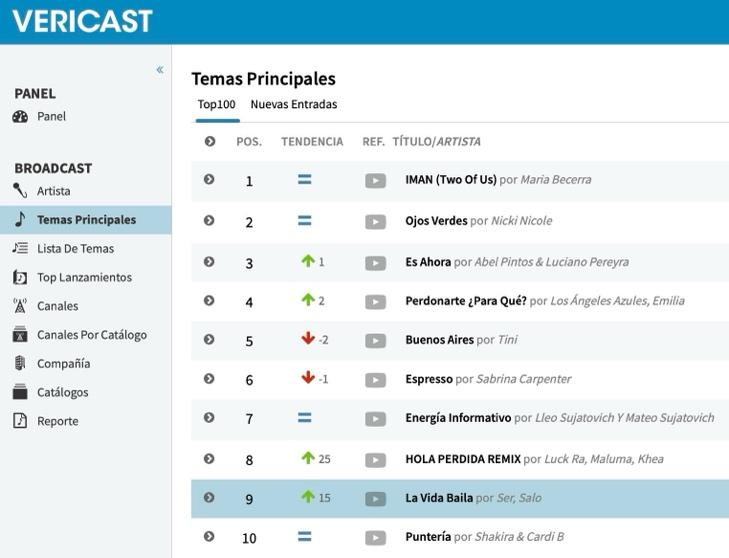Click the album icon beside Top Lanzamientos
Screen dimensions: 729x558
20,277
